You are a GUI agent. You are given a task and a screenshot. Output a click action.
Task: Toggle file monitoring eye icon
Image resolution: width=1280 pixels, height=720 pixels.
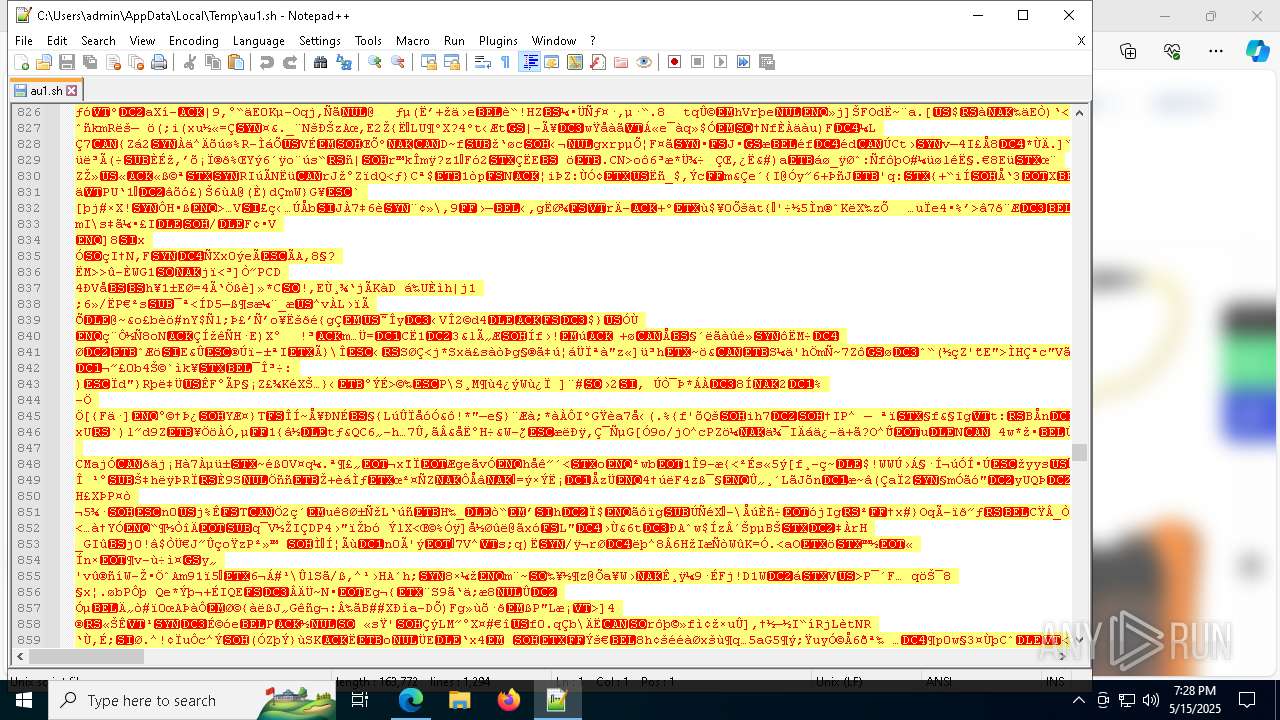coord(644,62)
